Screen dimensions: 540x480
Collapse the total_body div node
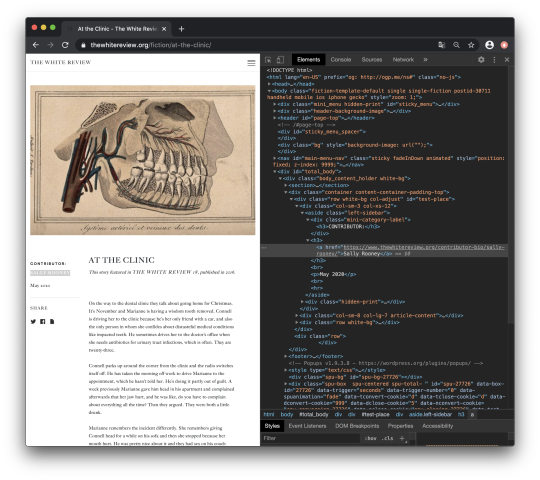(275, 171)
